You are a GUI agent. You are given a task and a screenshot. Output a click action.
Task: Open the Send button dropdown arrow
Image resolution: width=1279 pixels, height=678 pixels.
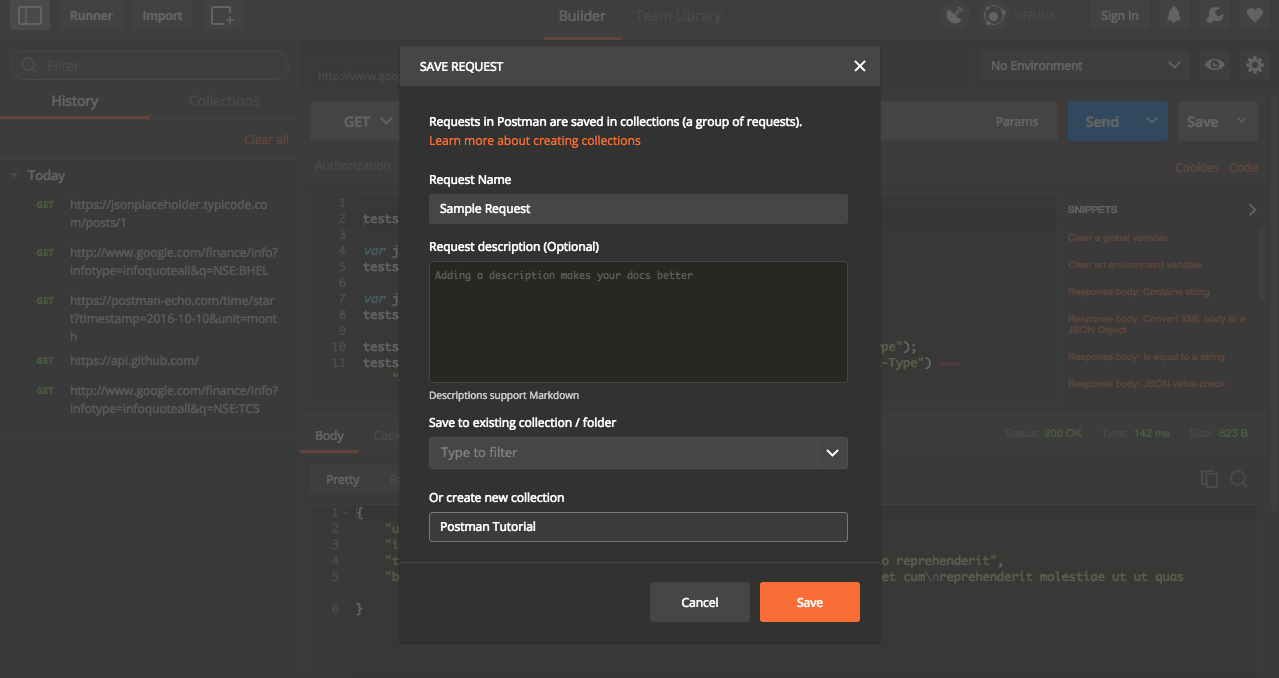point(1152,121)
